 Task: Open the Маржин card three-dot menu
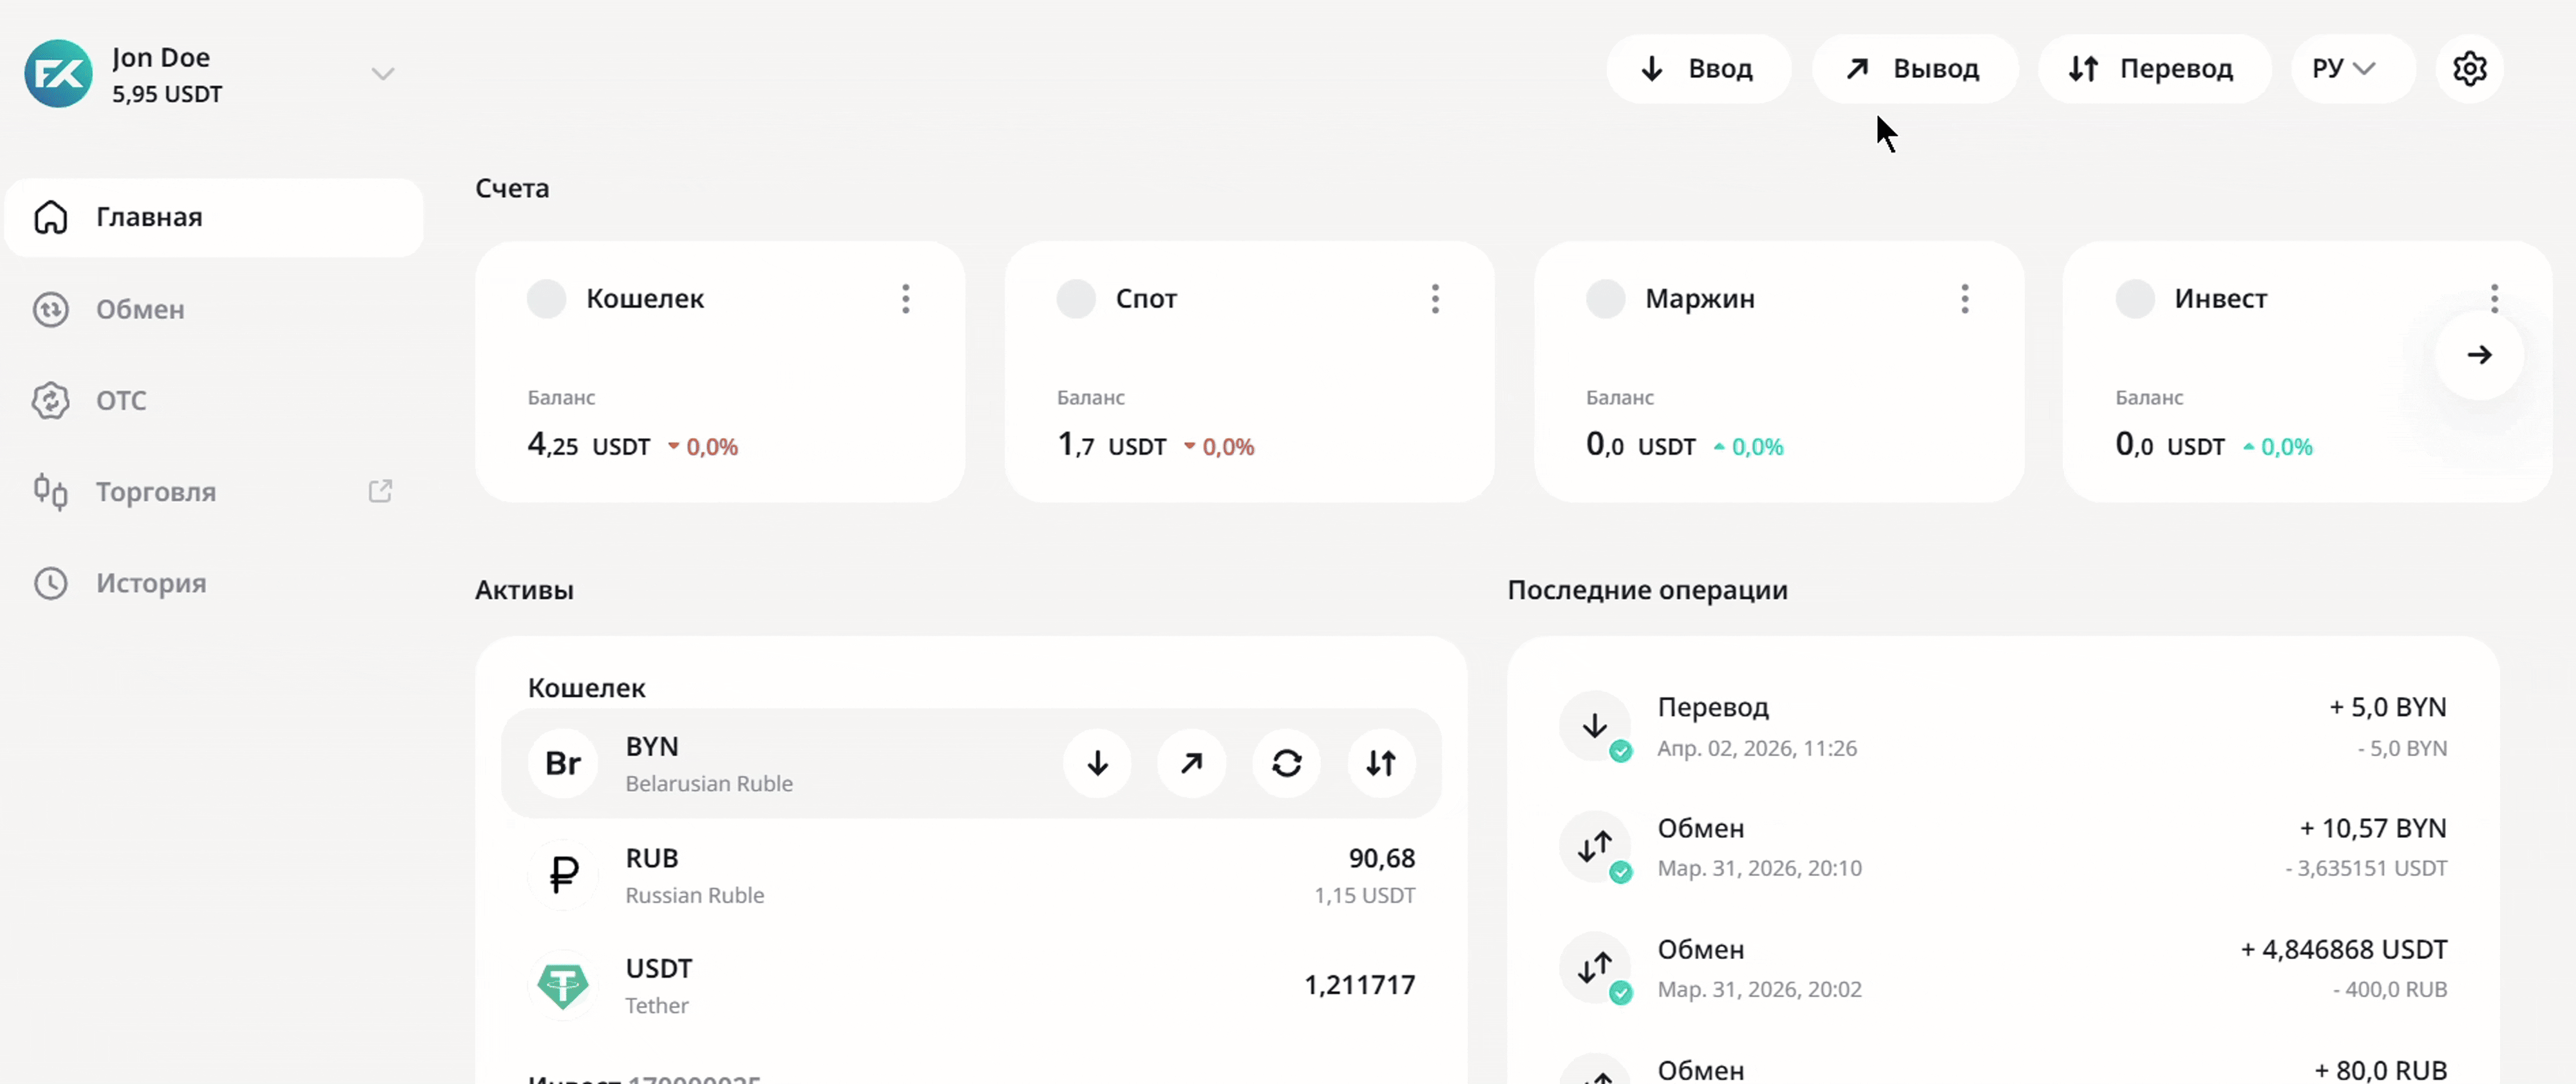click(1964, 299)
